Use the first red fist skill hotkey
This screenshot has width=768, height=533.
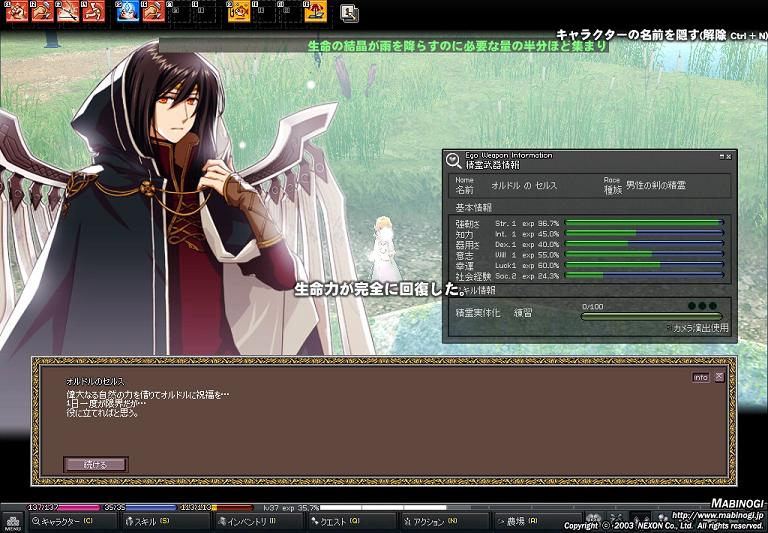pyautogui.click(x=17, y=11)
